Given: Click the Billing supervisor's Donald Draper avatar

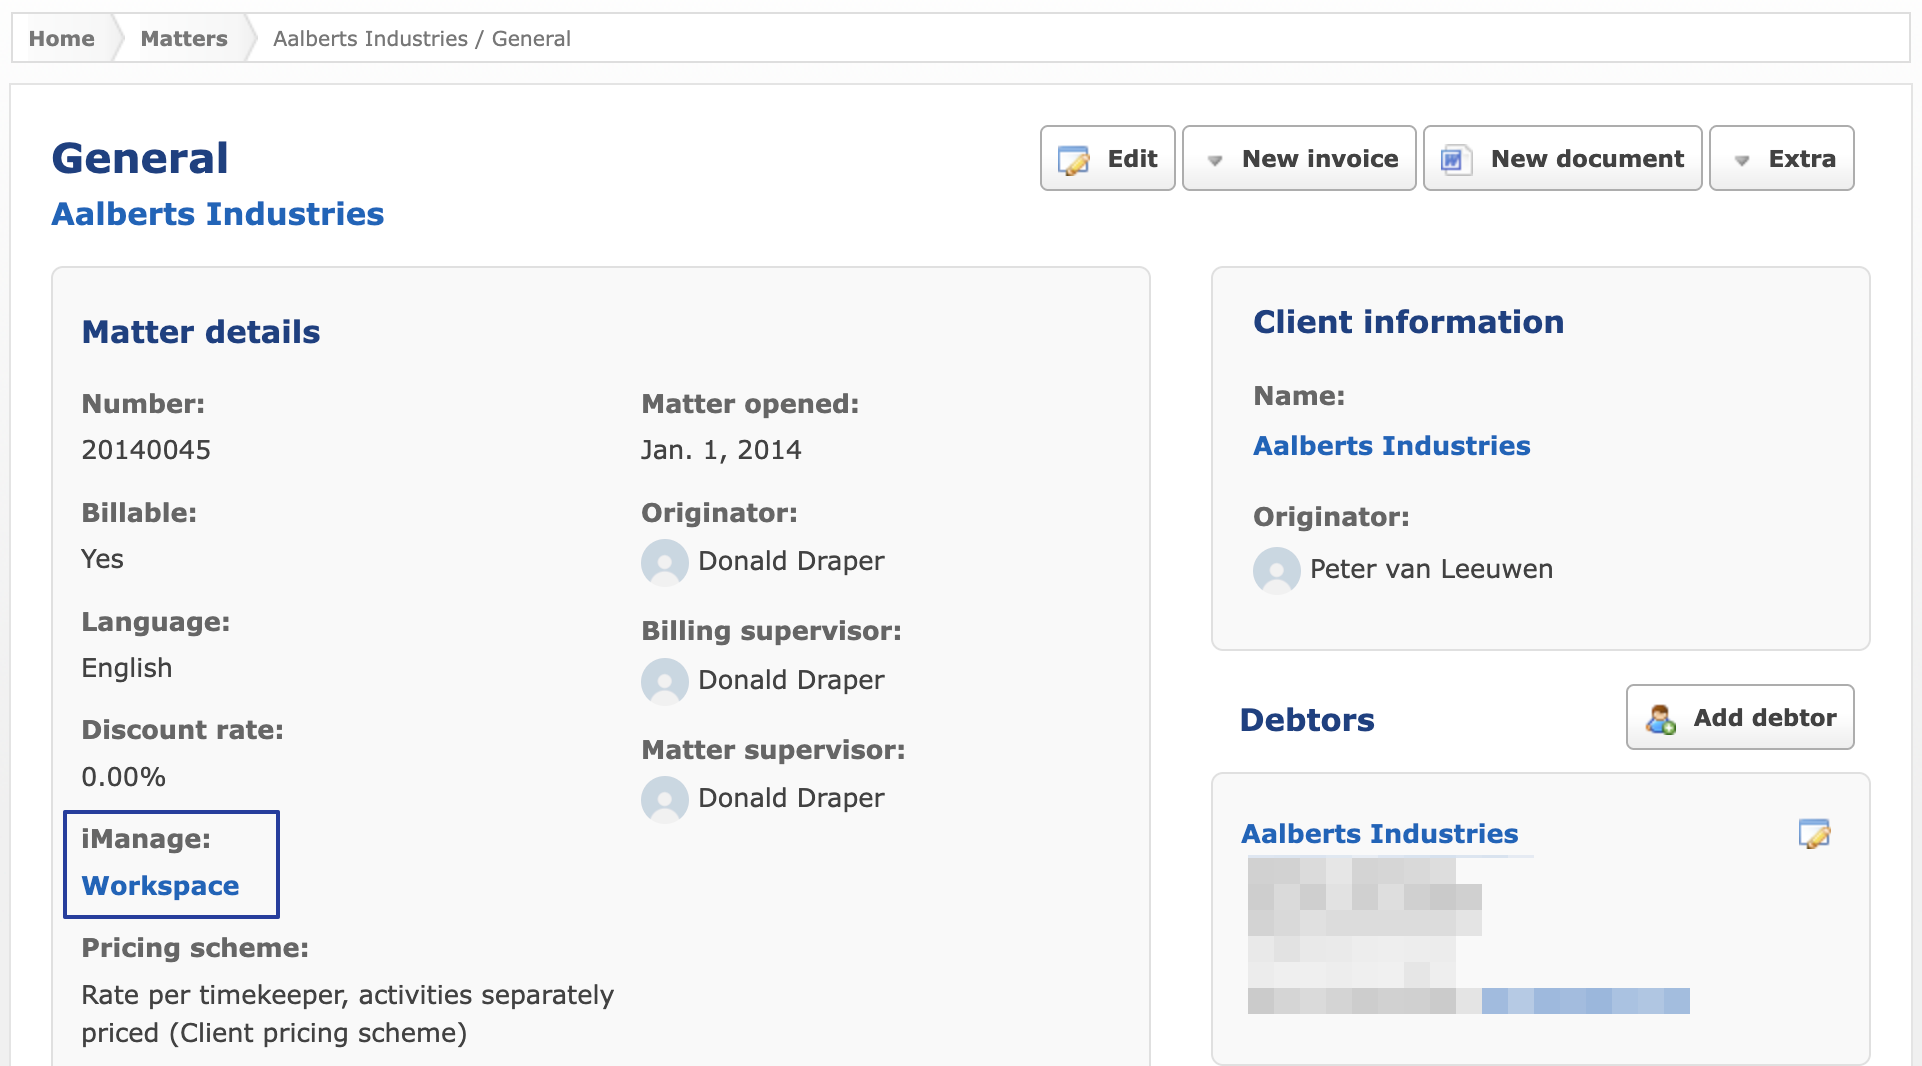Looking at the screenshot, I should point(665,681).
